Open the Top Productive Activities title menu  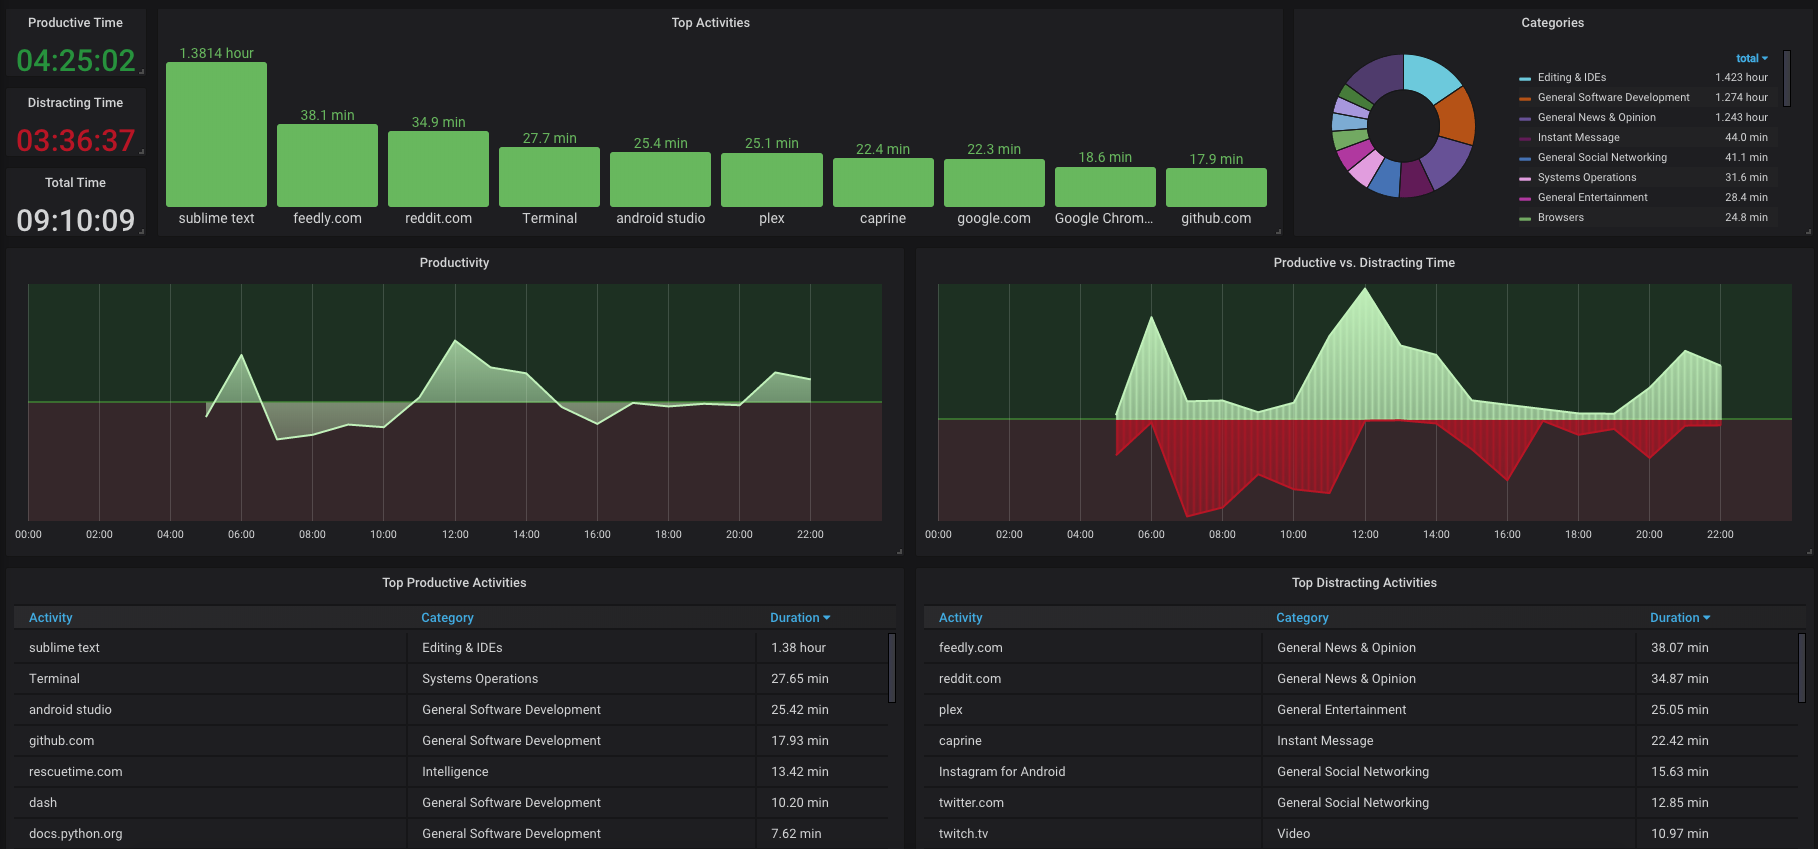(x=454, y=583)
